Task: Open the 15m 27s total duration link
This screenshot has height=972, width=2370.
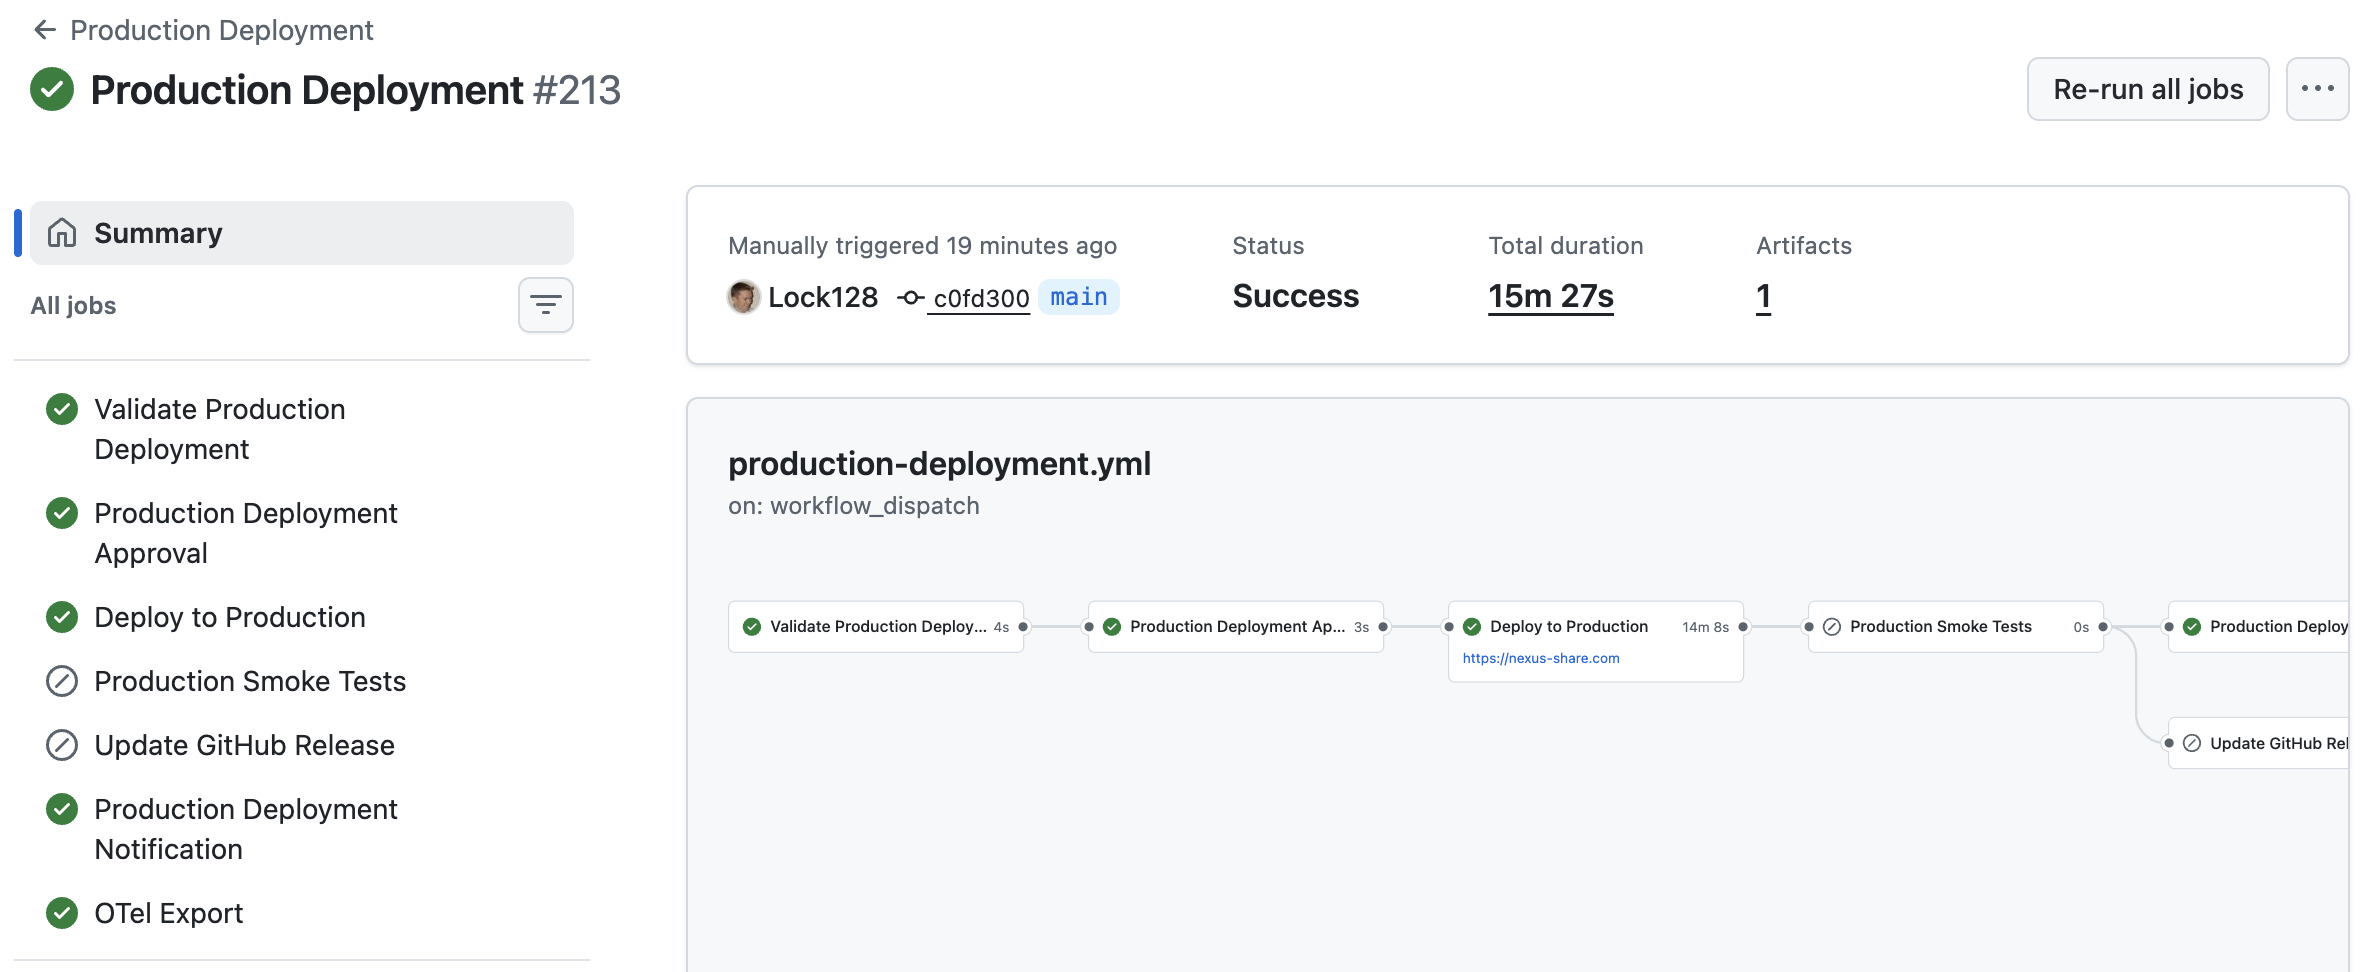Action: pyautogui.click(x=1550, y=296)
